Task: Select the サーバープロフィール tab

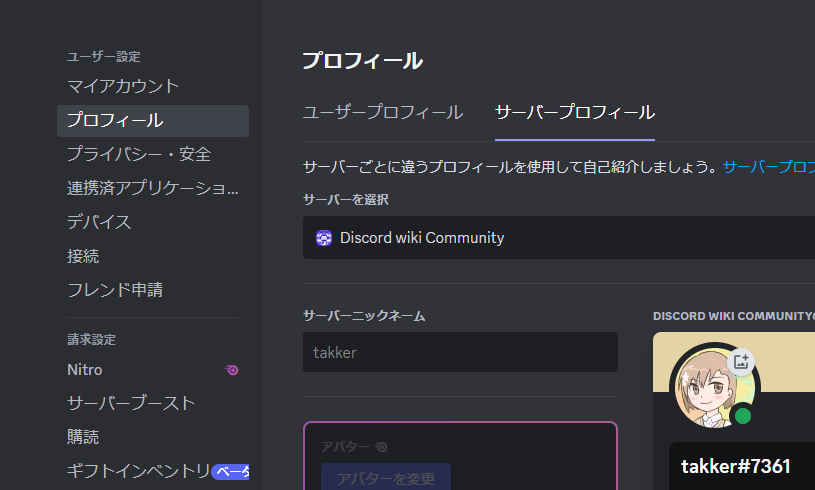Action: tap(575, 112)
